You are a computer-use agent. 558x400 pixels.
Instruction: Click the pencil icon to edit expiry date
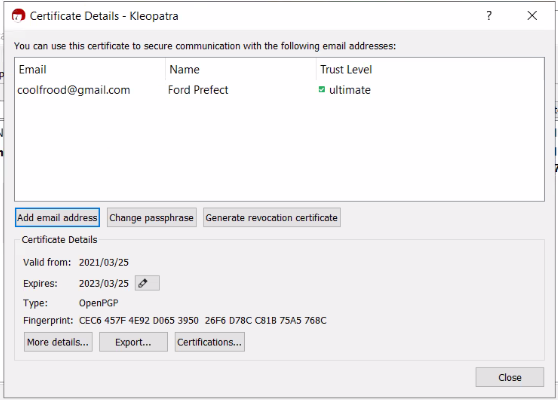click(x=147, y=283)
